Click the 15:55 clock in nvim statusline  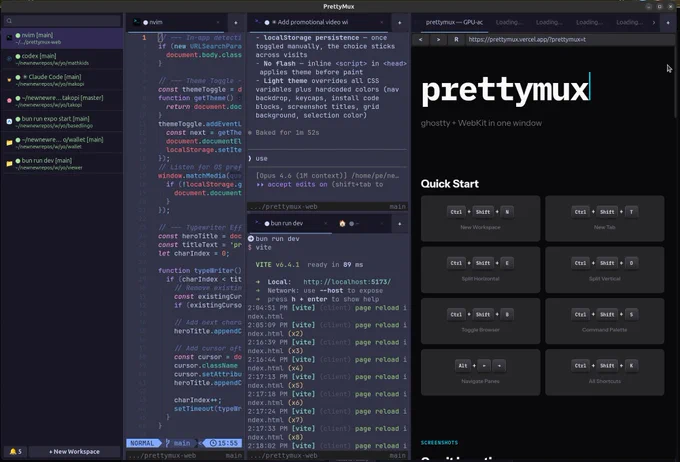222,443
